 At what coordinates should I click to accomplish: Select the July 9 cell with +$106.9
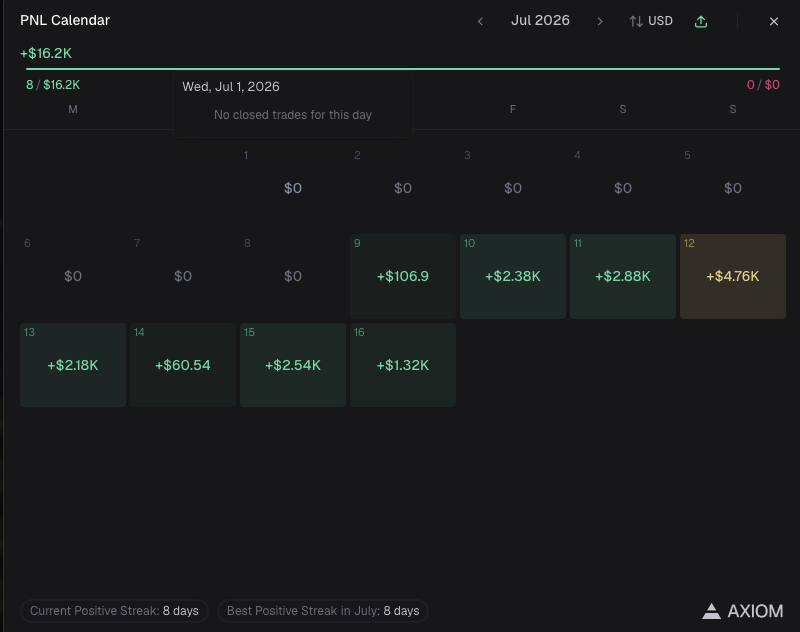[x=403, y=276]
